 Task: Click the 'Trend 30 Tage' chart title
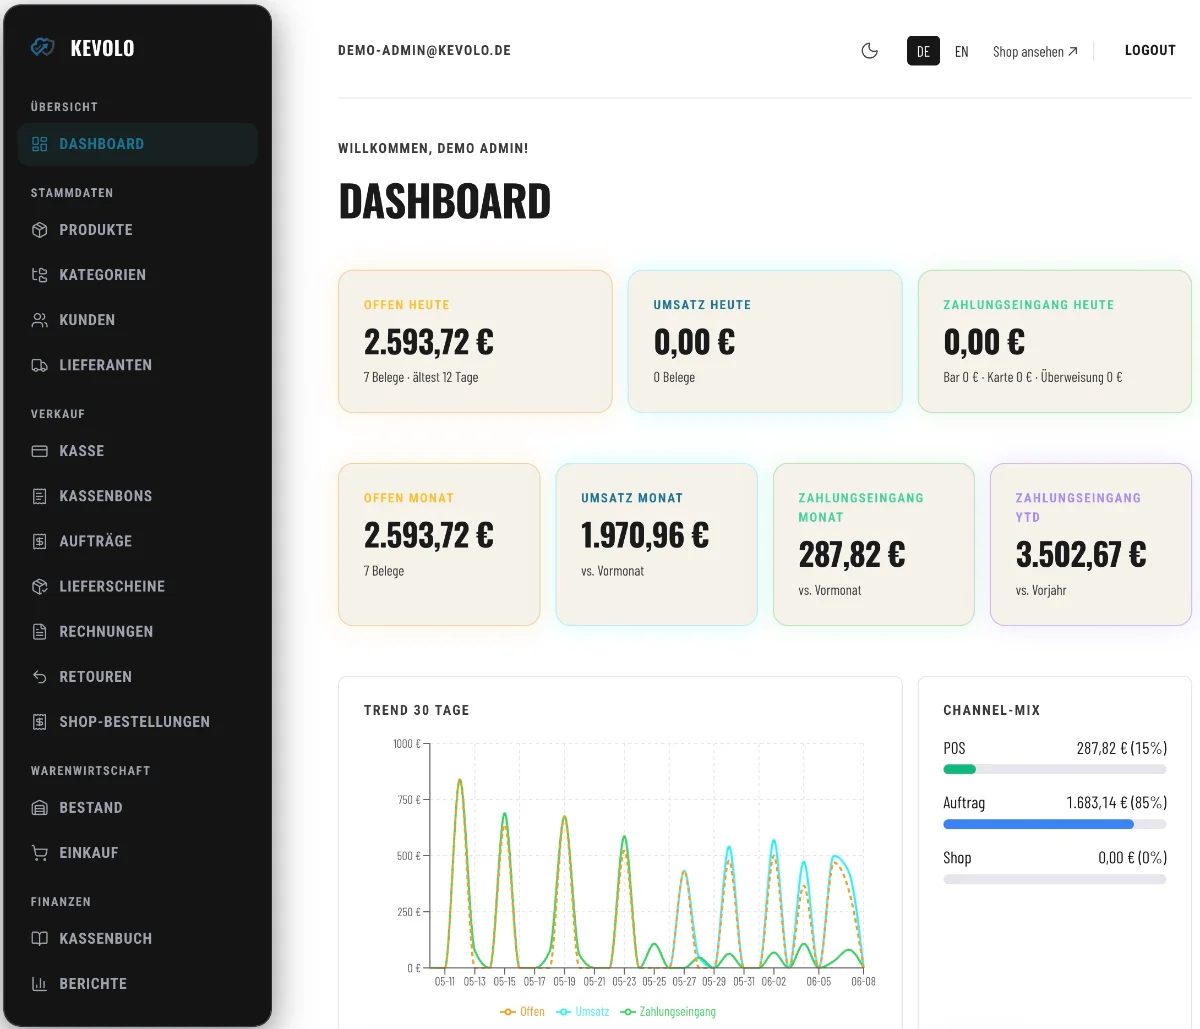pyautogui.click(x=417, y=710)
